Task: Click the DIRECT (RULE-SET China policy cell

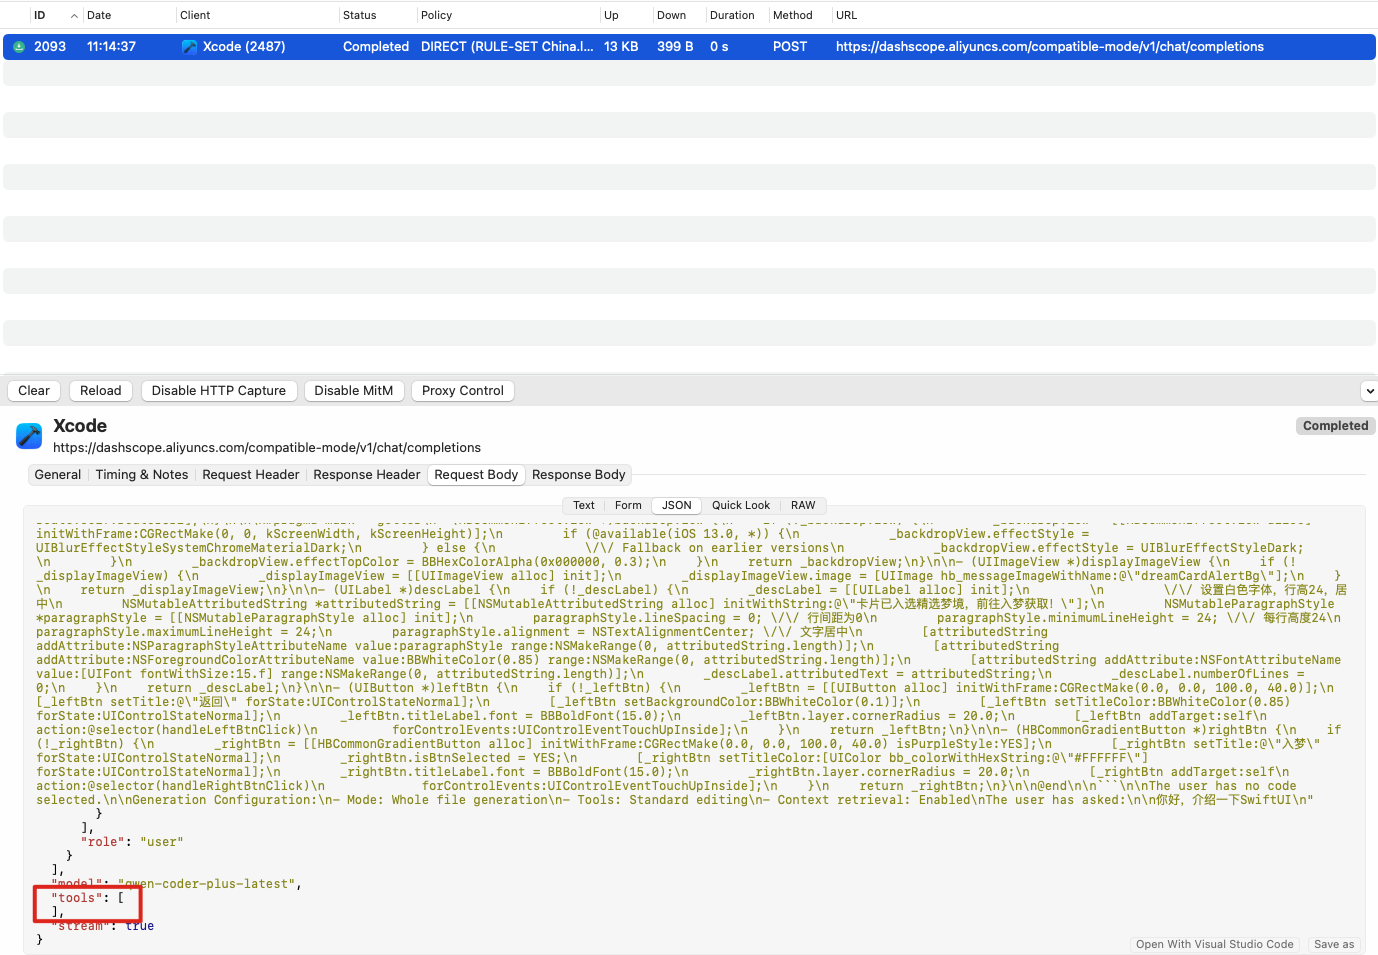Action: [507, 47]
